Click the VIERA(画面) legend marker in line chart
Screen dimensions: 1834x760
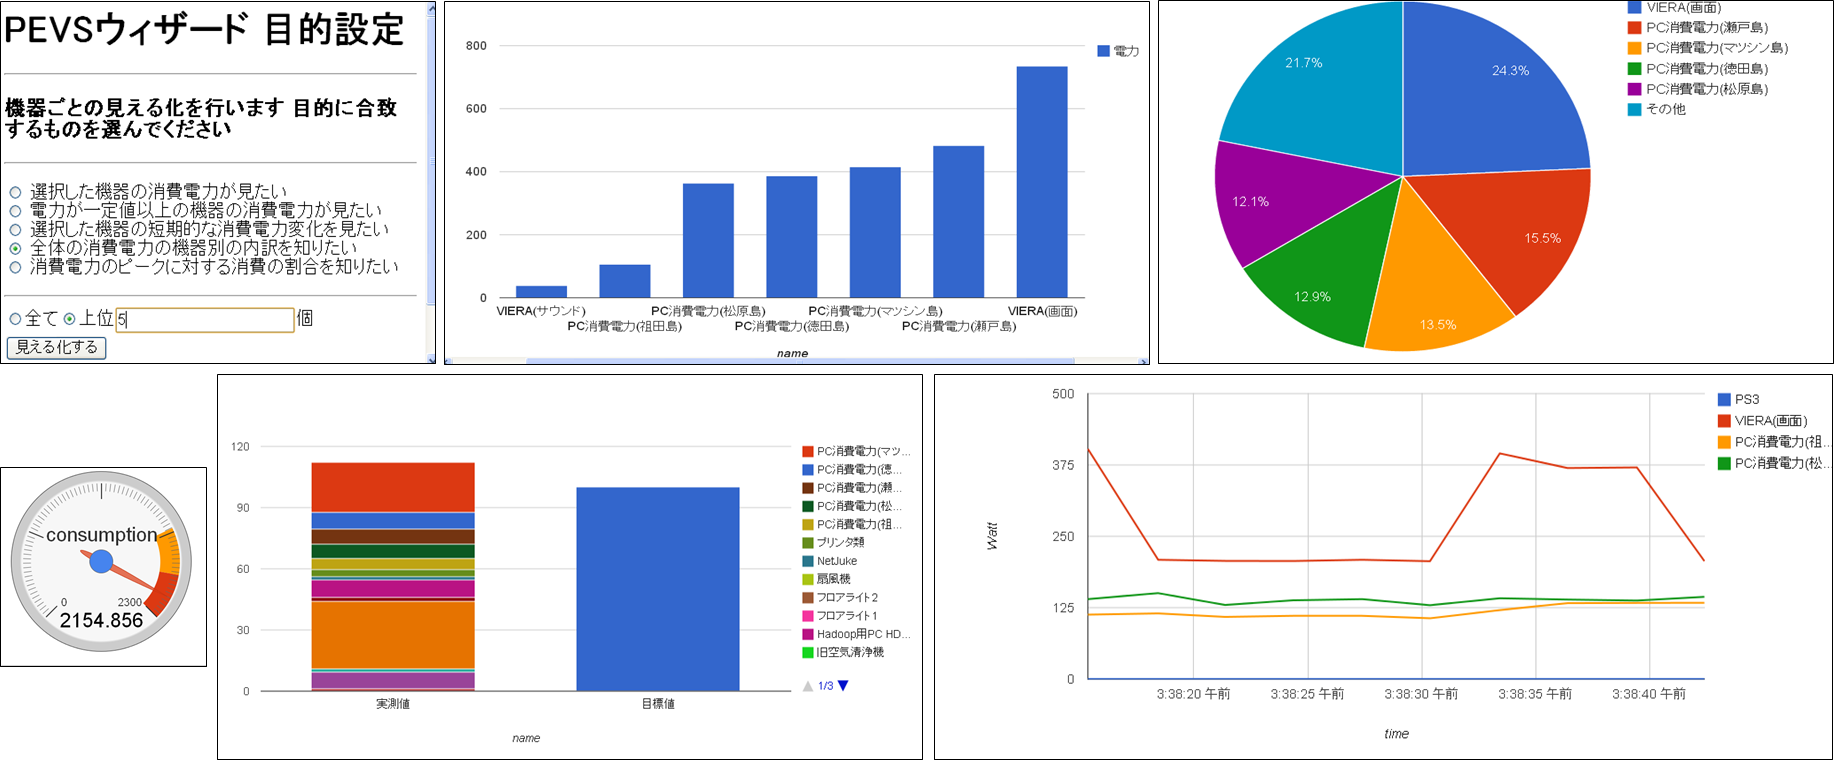click(x=1724, y=421)
